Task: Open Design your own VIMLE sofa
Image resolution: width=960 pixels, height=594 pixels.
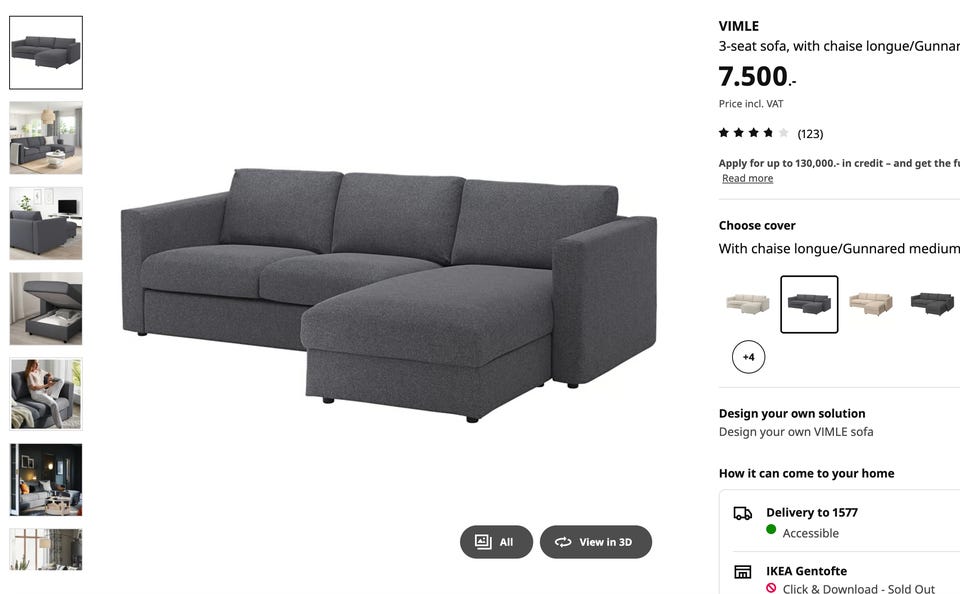Action: coord(796,432)
